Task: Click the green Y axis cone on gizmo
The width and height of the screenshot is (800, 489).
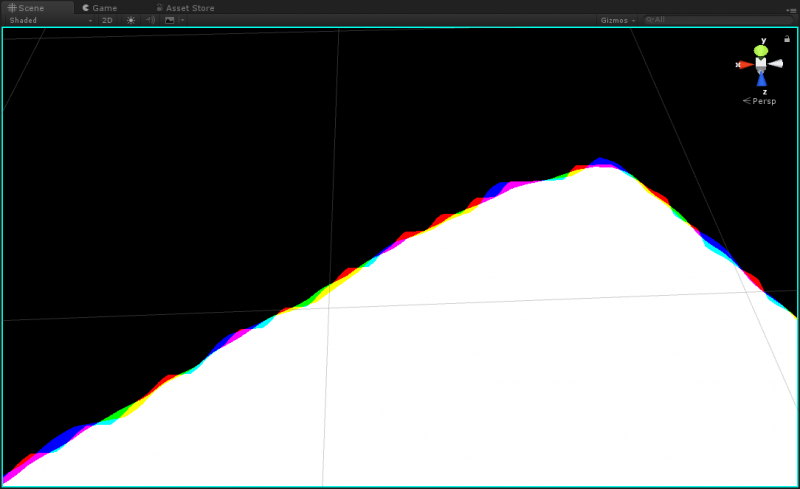Action: coord(761,50)
